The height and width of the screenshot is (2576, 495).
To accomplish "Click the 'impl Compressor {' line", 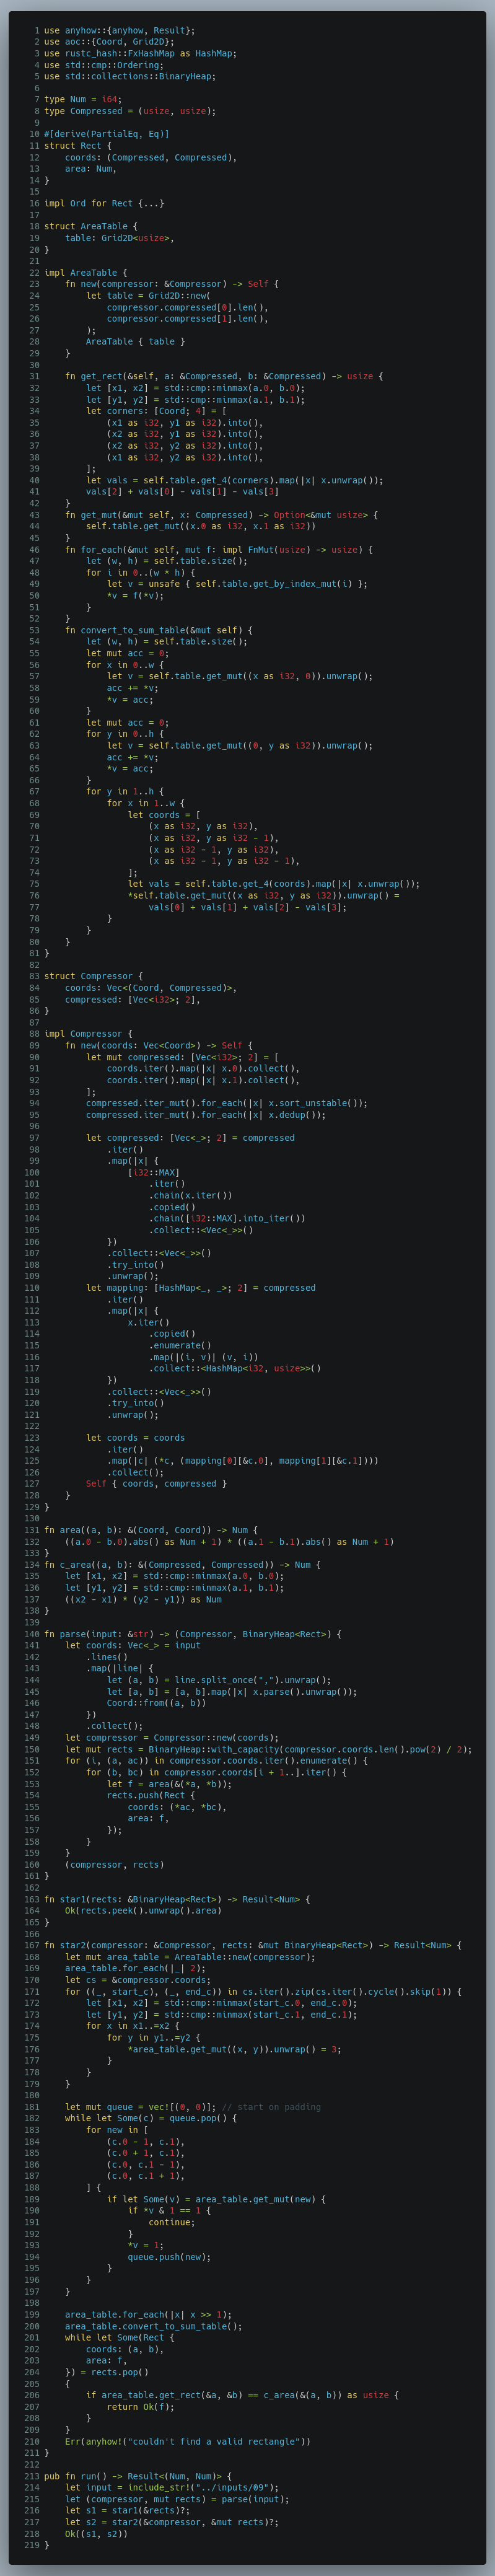I will 88,1033.
